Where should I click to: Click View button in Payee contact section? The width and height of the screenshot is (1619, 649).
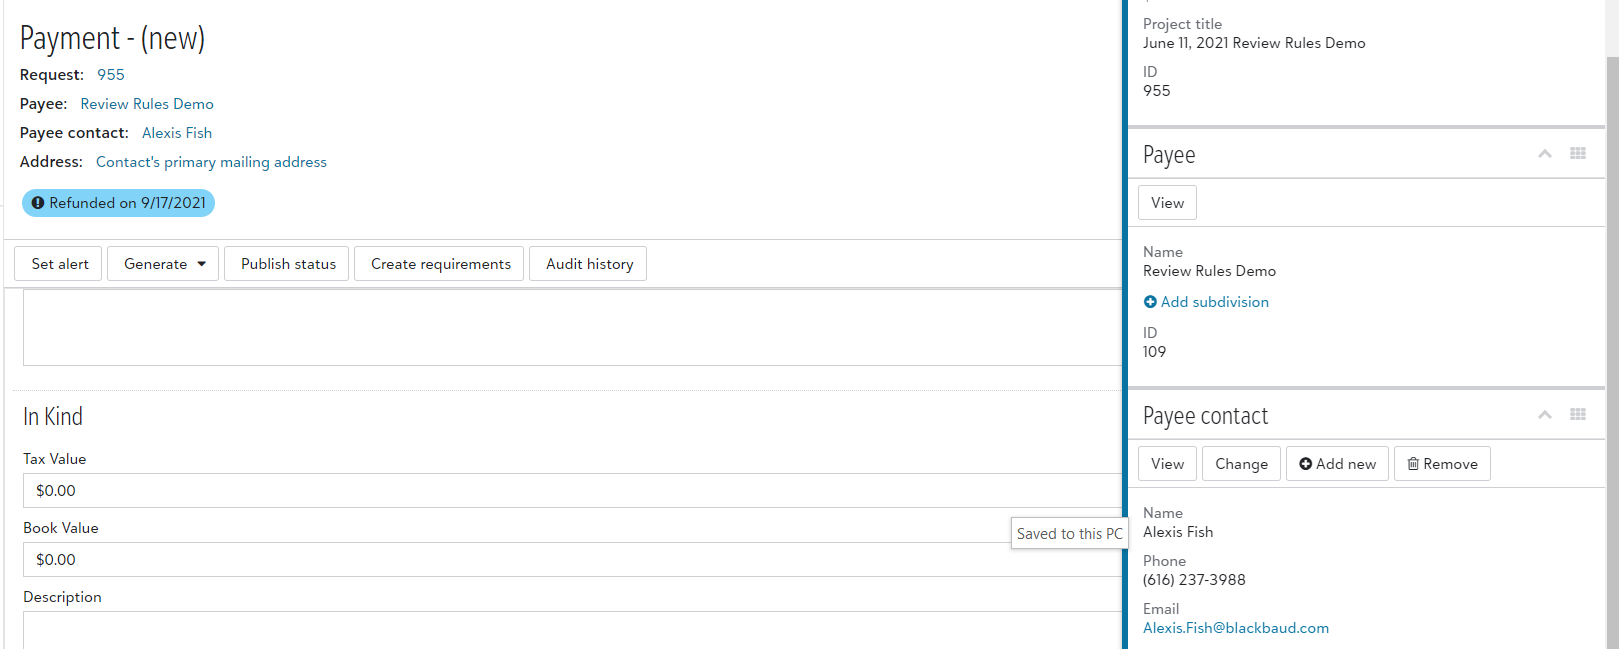tap(1167, 464)
